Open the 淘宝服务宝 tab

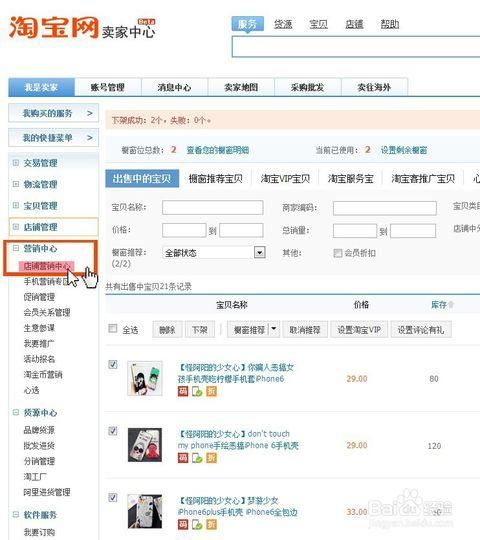point(351,178)
